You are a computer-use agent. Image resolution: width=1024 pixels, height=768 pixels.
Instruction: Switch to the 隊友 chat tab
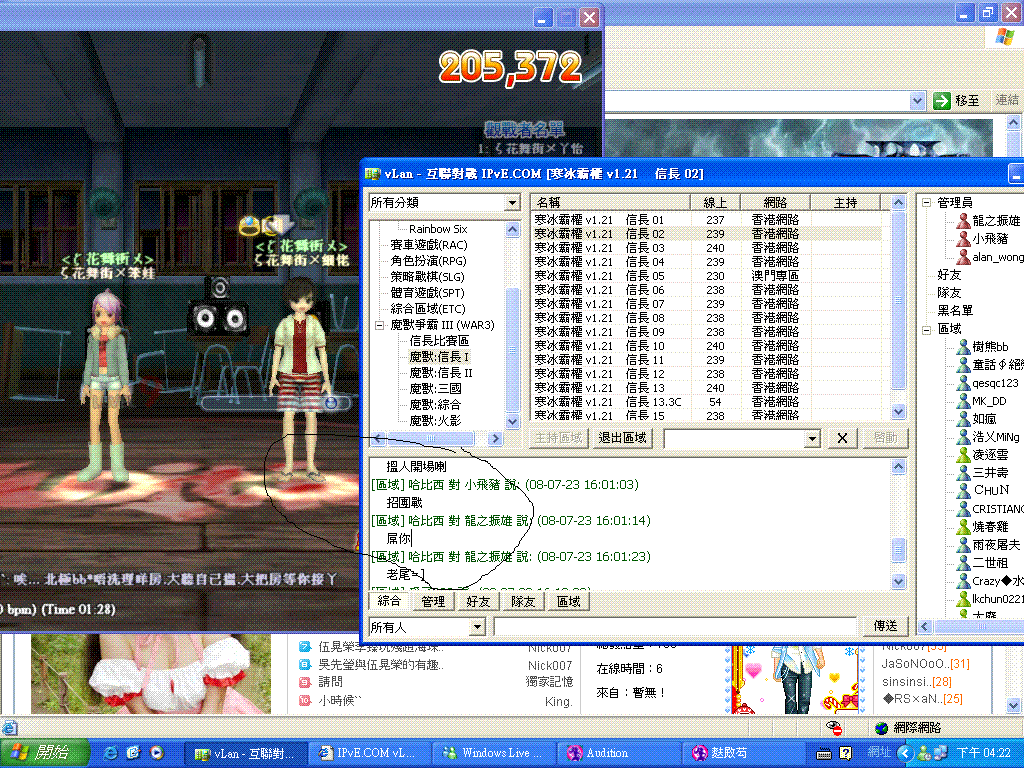coord(524,601)
